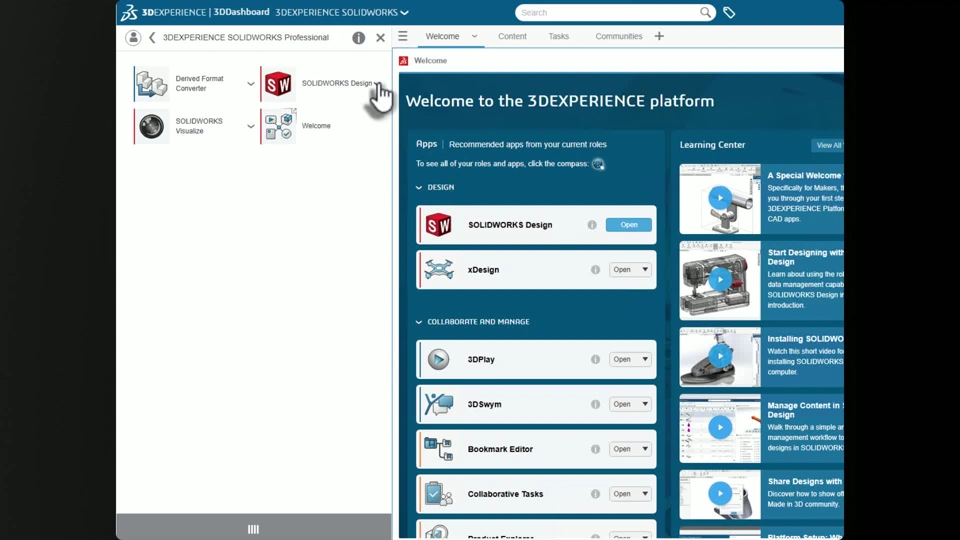Play the Installing SOLIDWORKS video

(x=720, y=356)
